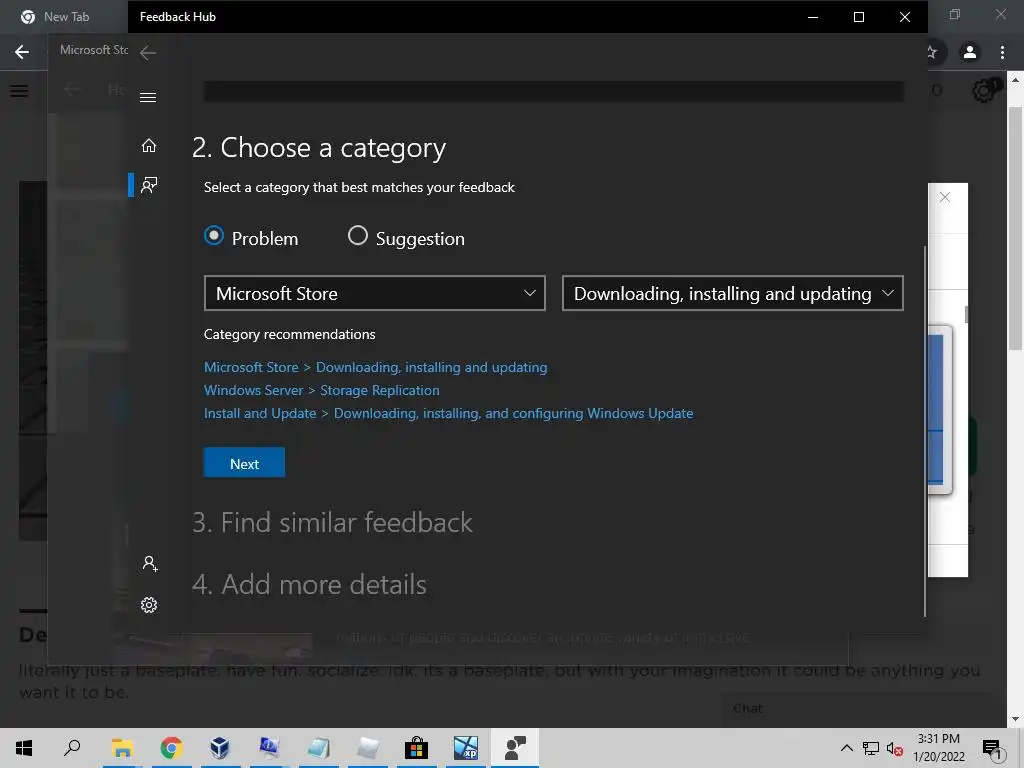Click the muted volume tray icon
The width and height of the screenshot is (1024, 768).
(894, 748)
